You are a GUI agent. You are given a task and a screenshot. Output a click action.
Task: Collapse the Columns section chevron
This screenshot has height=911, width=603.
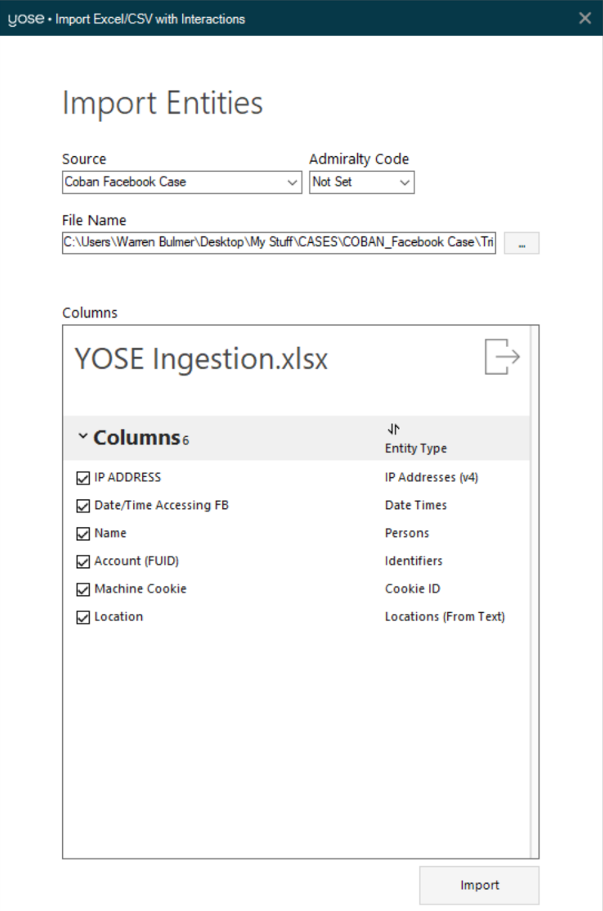click(x=83, y=437)
